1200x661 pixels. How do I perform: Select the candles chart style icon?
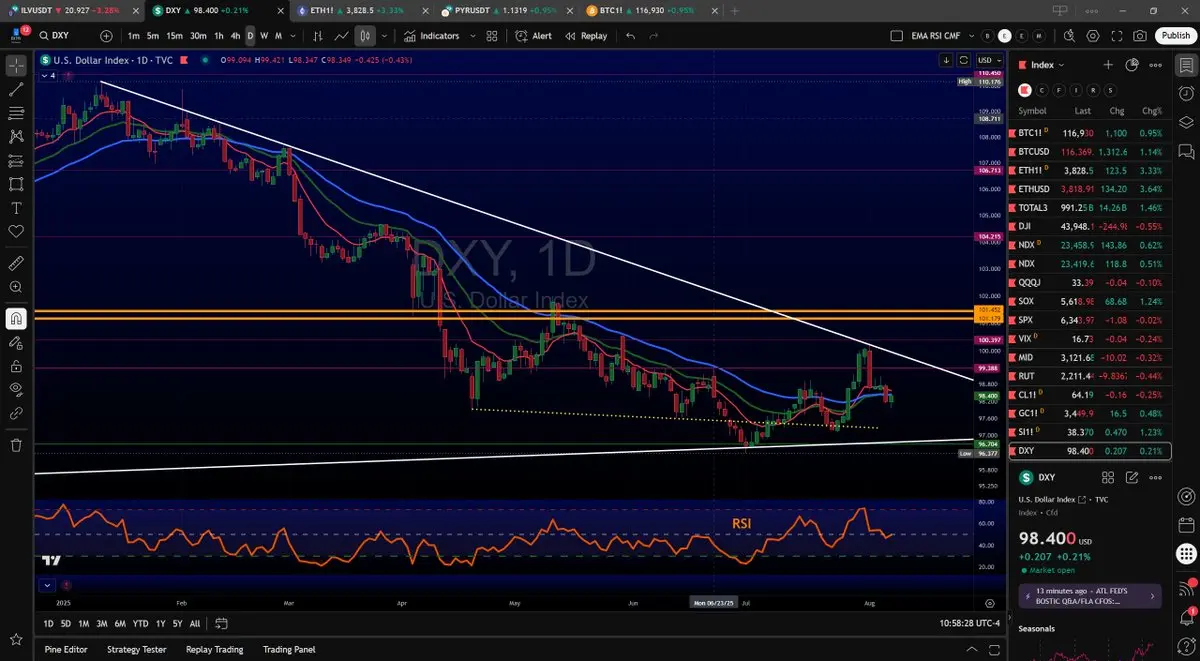coord(365,35)
